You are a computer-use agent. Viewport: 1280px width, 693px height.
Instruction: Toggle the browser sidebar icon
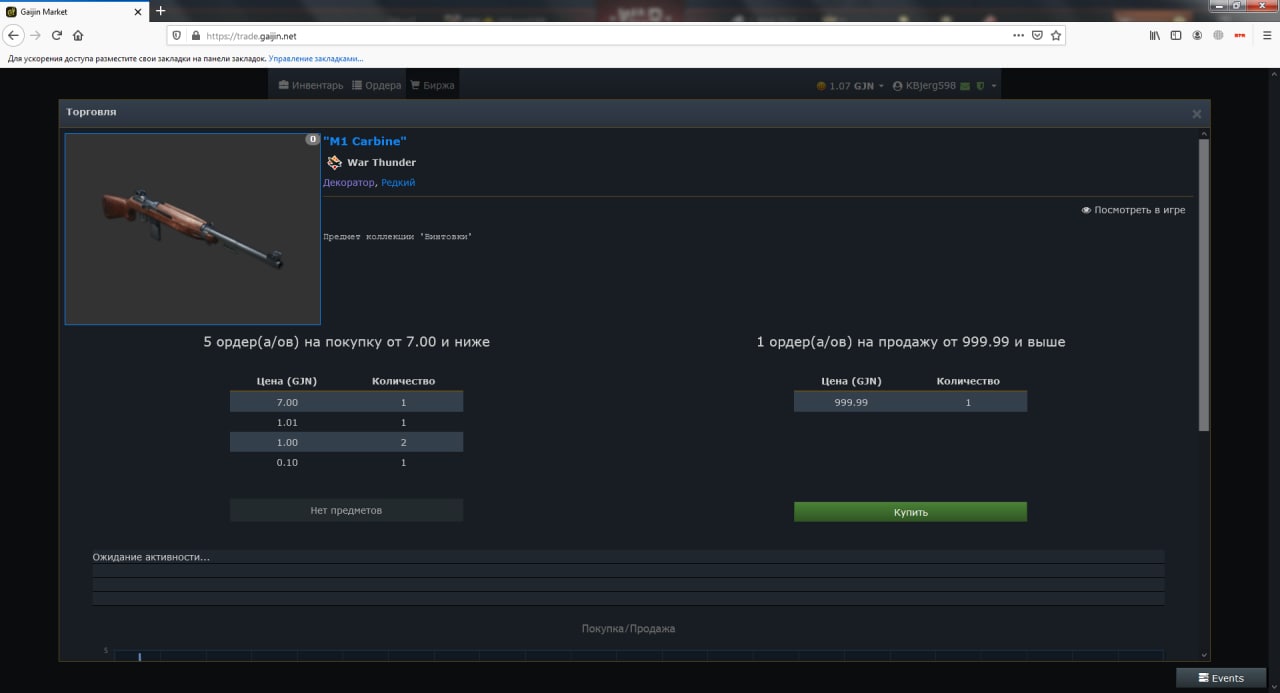1176,35
